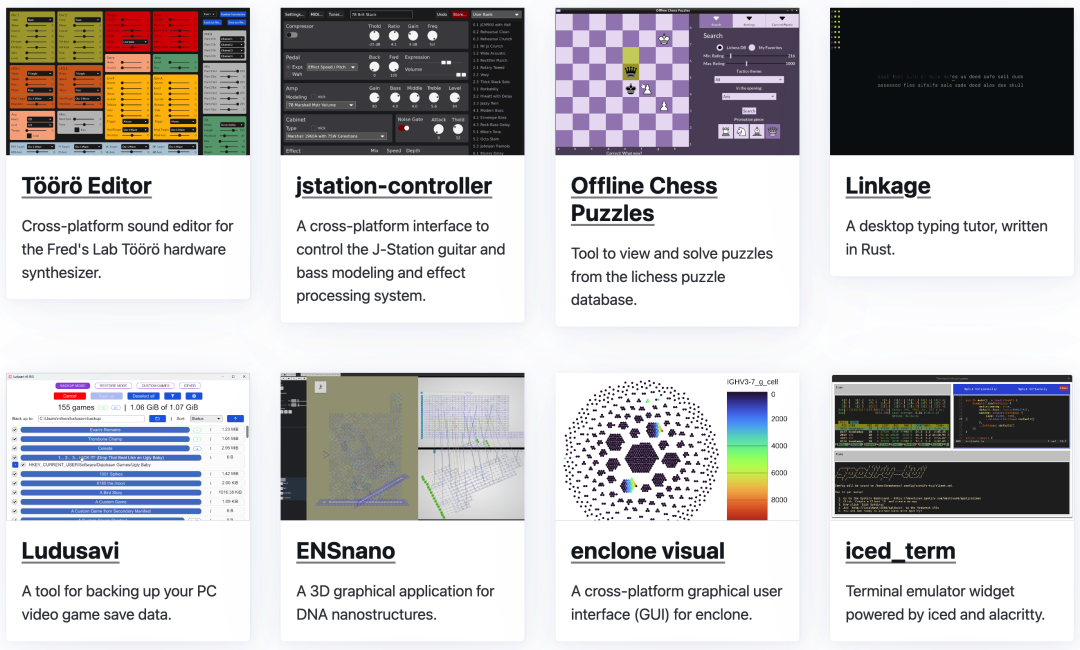Open the Part selector dropdown in Töörö Editor

pyautogui.click(x=209, y=14)
